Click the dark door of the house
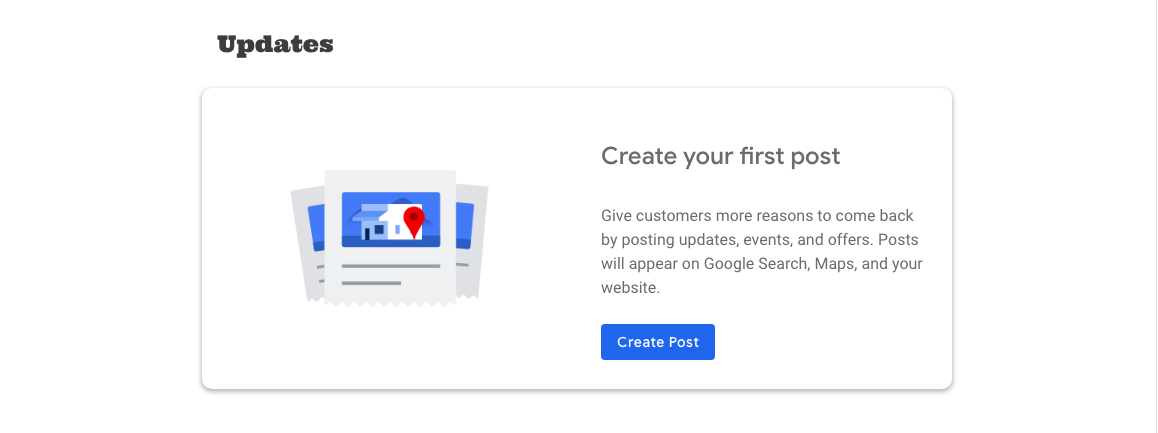1158x433 pixels. [366, 233]
